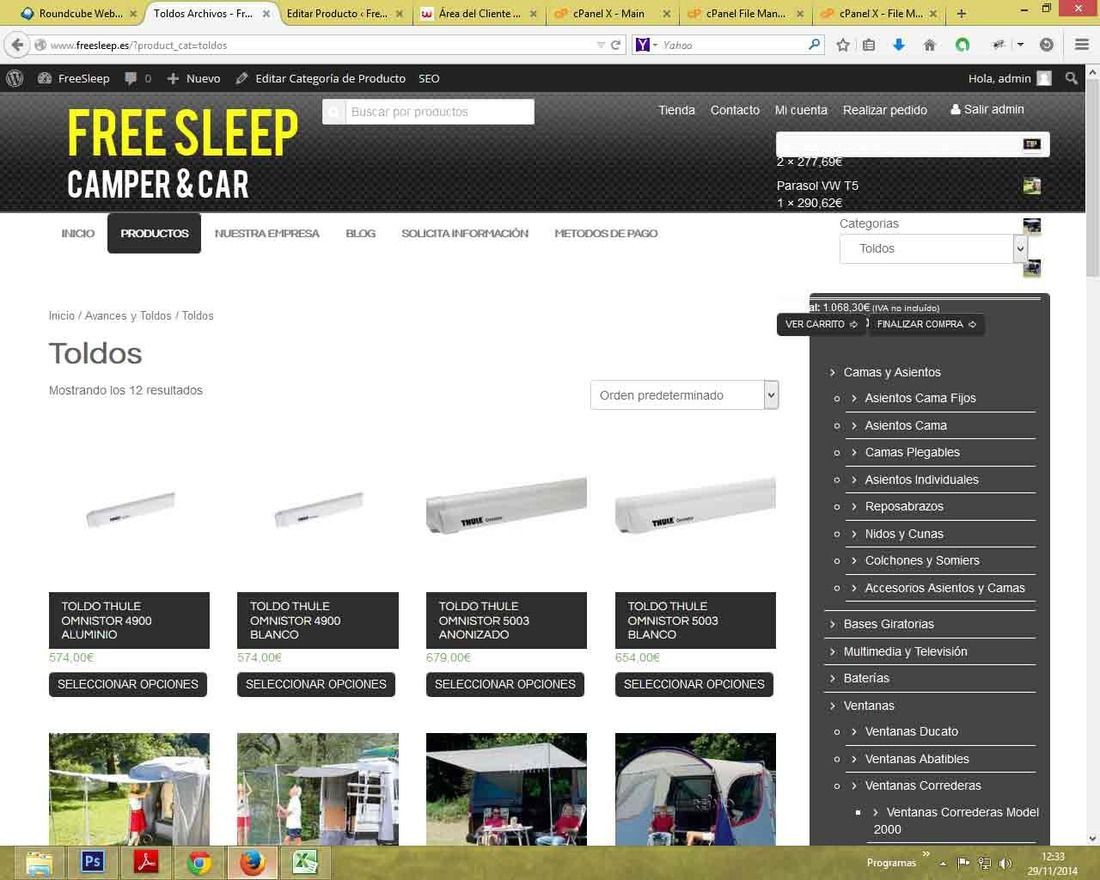Bookmark this page with the star icon

pos(843,45)
